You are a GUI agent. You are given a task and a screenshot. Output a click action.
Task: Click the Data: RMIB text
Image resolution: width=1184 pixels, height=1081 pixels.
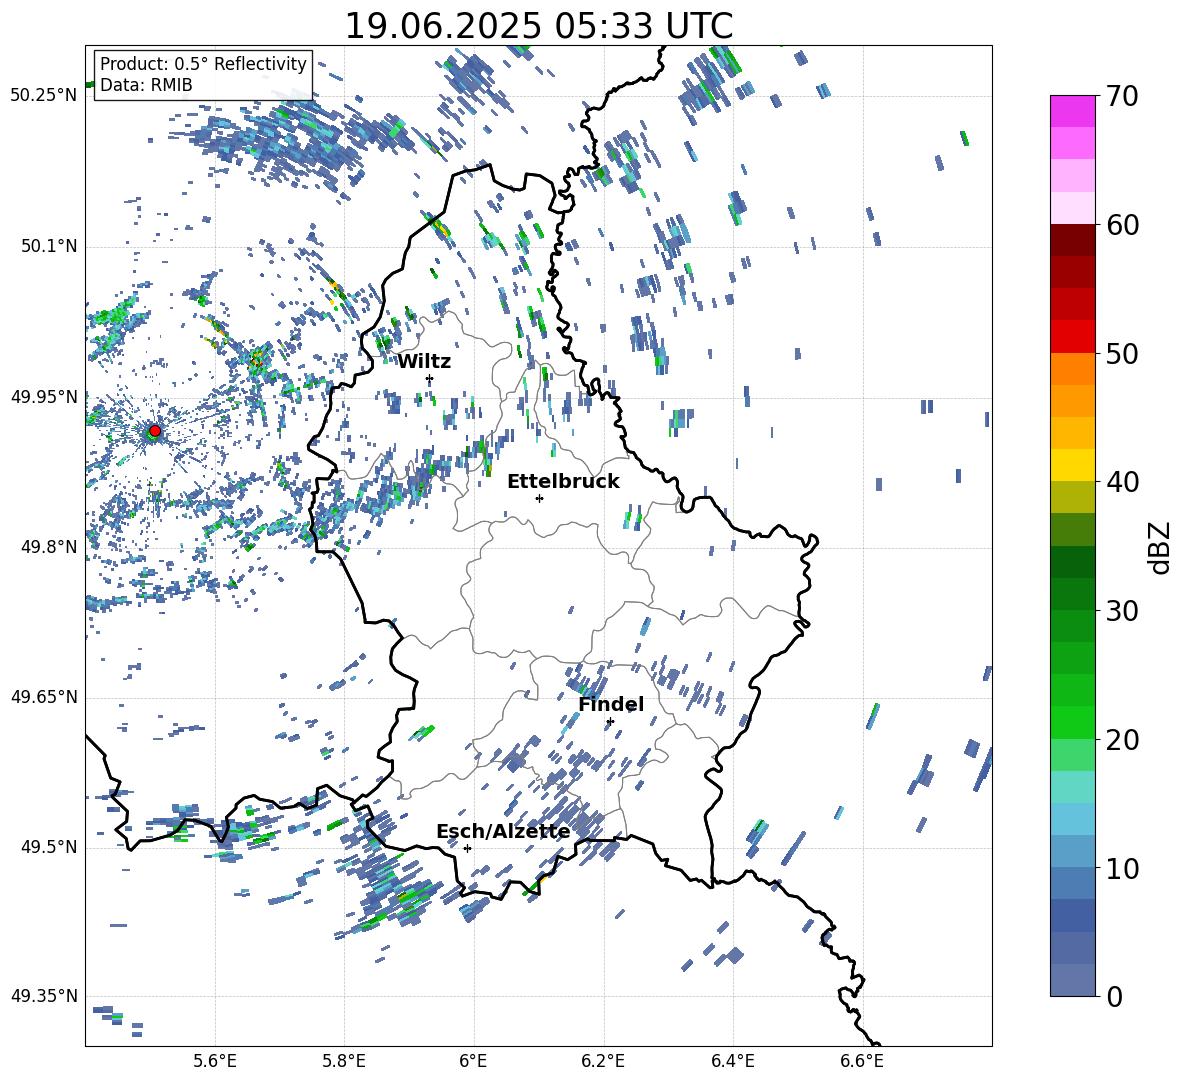[x=146, y=85]
